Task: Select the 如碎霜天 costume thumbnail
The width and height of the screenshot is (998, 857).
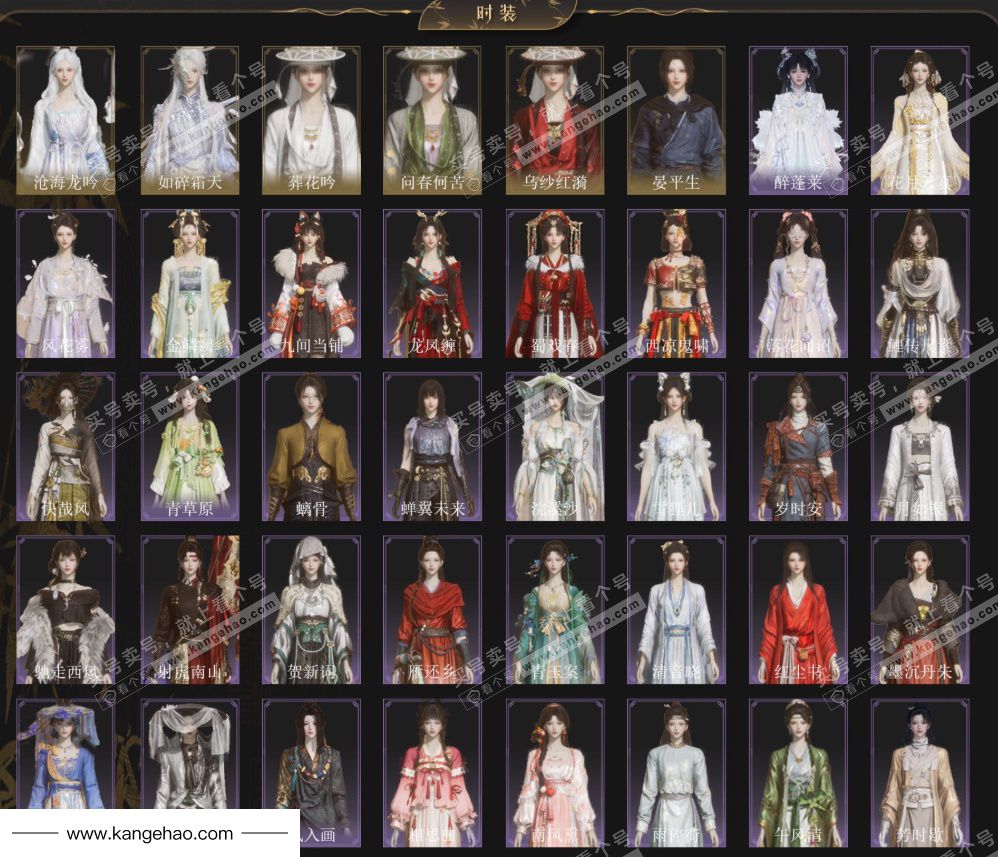Action: point(189,120)
